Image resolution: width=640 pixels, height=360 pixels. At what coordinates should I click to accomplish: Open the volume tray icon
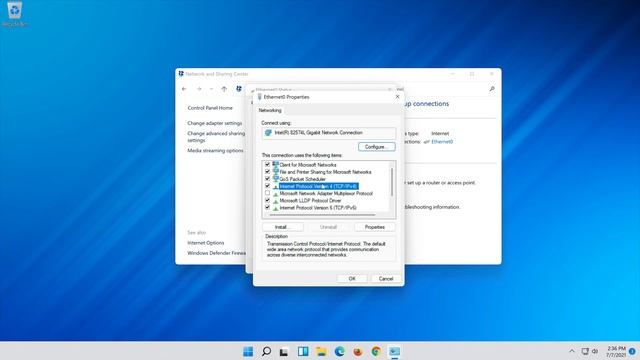(x=595, y=351)
